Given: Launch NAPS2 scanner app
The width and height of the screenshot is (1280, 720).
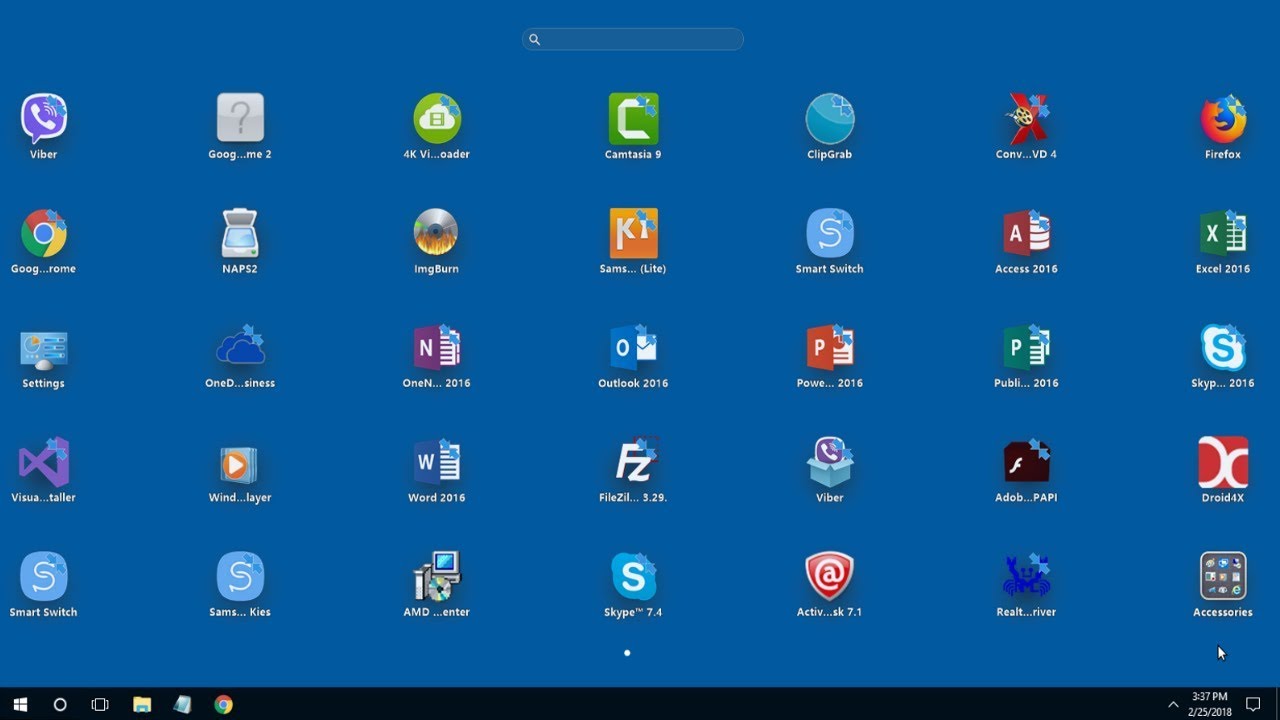Looking at the screenshot, I should click(x=240, y=233).
